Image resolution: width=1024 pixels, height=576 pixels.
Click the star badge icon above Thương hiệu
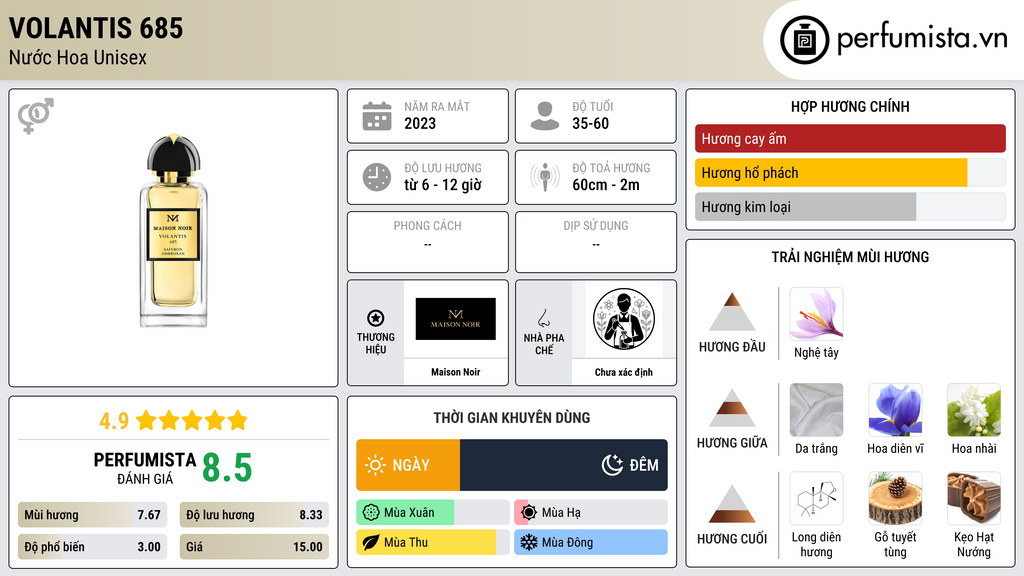[376, 318]
